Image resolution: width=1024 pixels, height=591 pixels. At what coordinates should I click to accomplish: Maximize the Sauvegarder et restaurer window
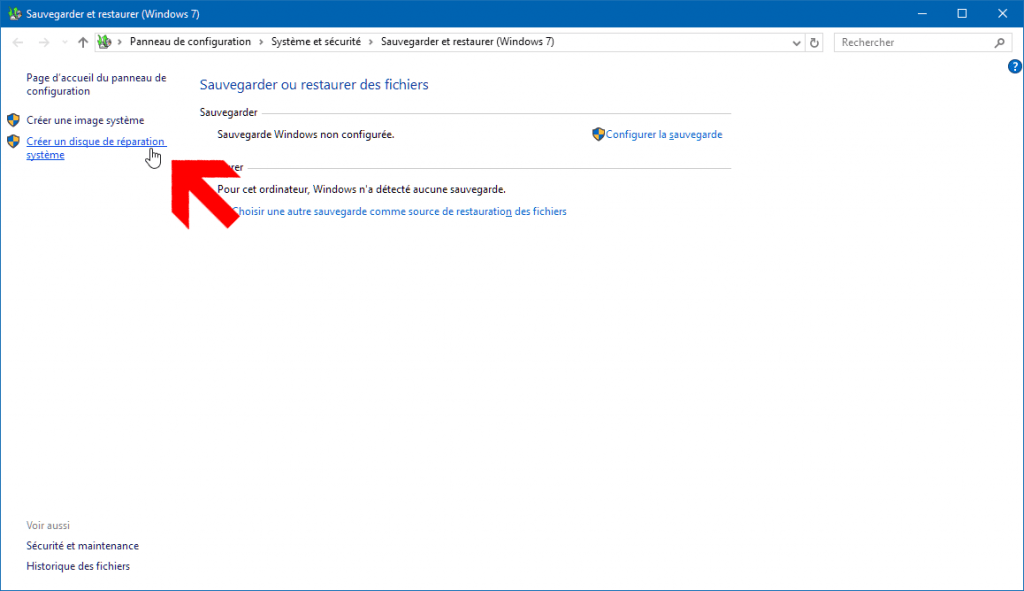(x=962, y=14)
